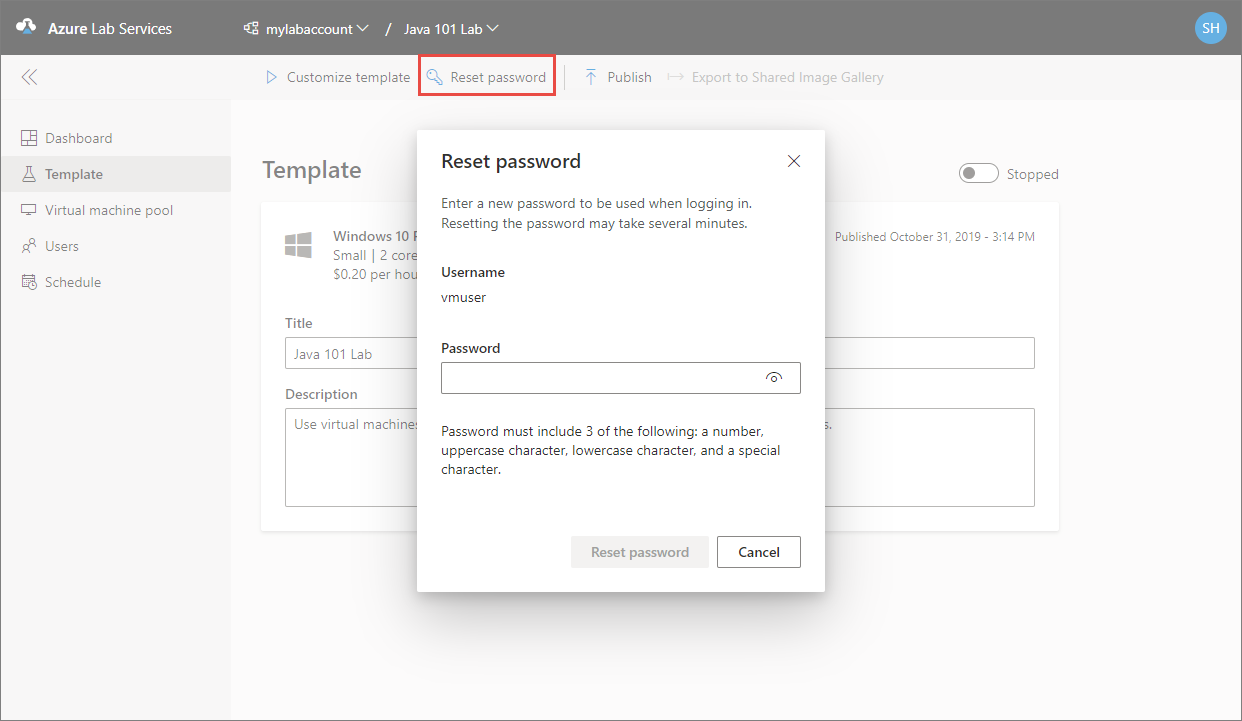Open the Users section icon

[x=31, y=245]
